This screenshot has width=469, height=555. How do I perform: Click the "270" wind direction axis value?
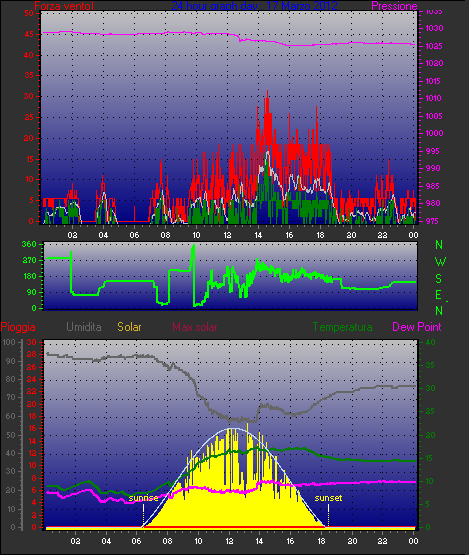[29, 261]
